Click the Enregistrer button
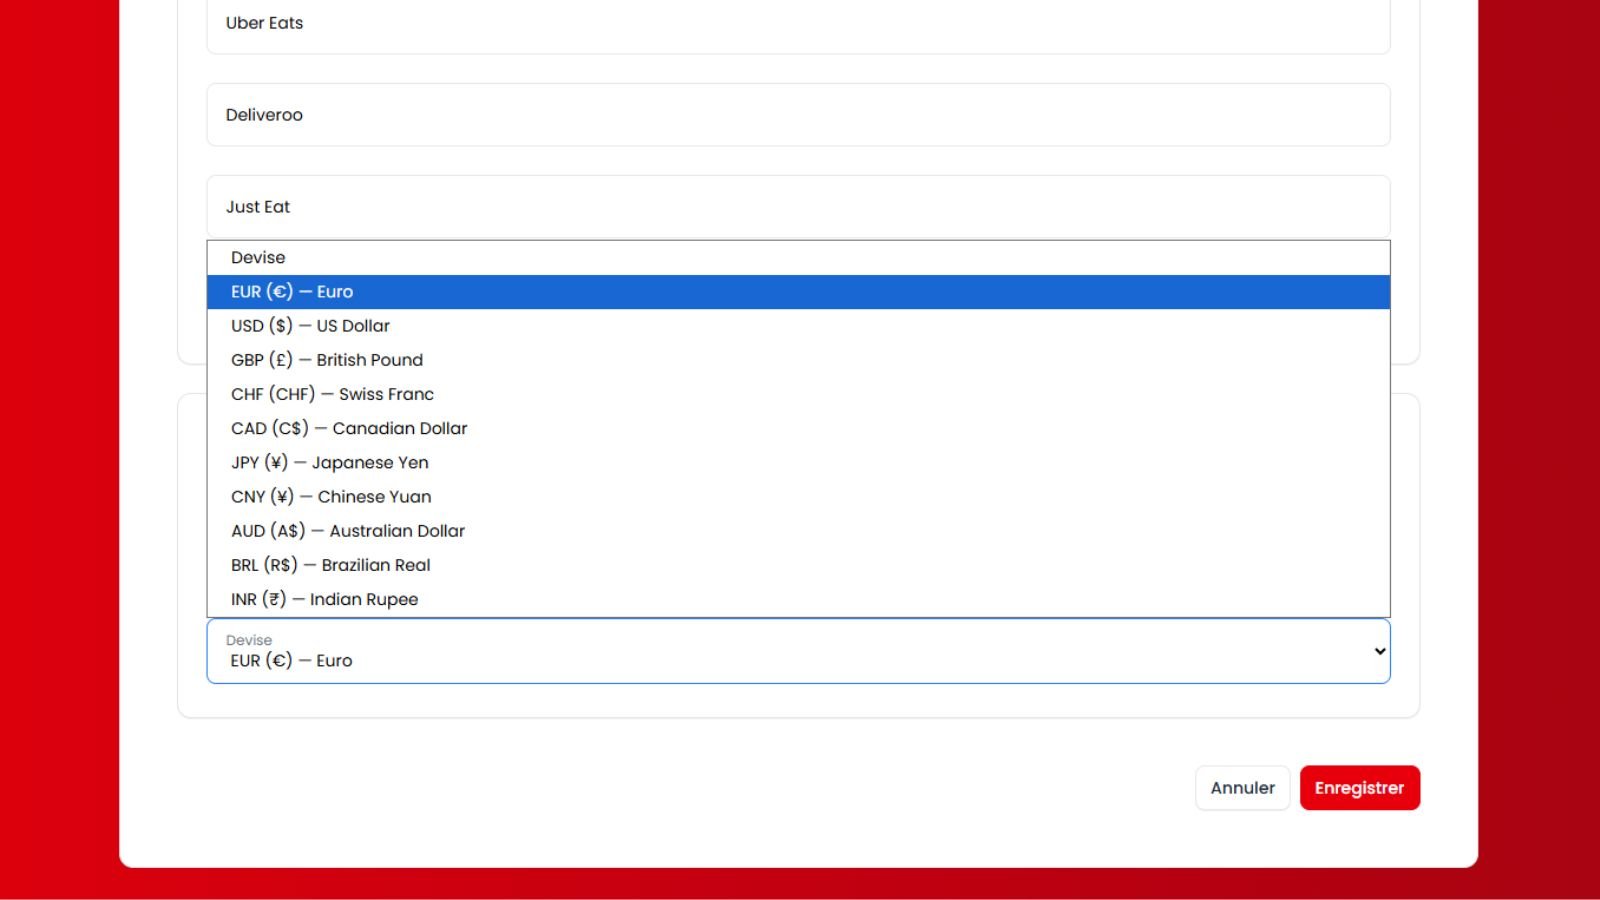1600x900 pixels. coord(1359,788)
